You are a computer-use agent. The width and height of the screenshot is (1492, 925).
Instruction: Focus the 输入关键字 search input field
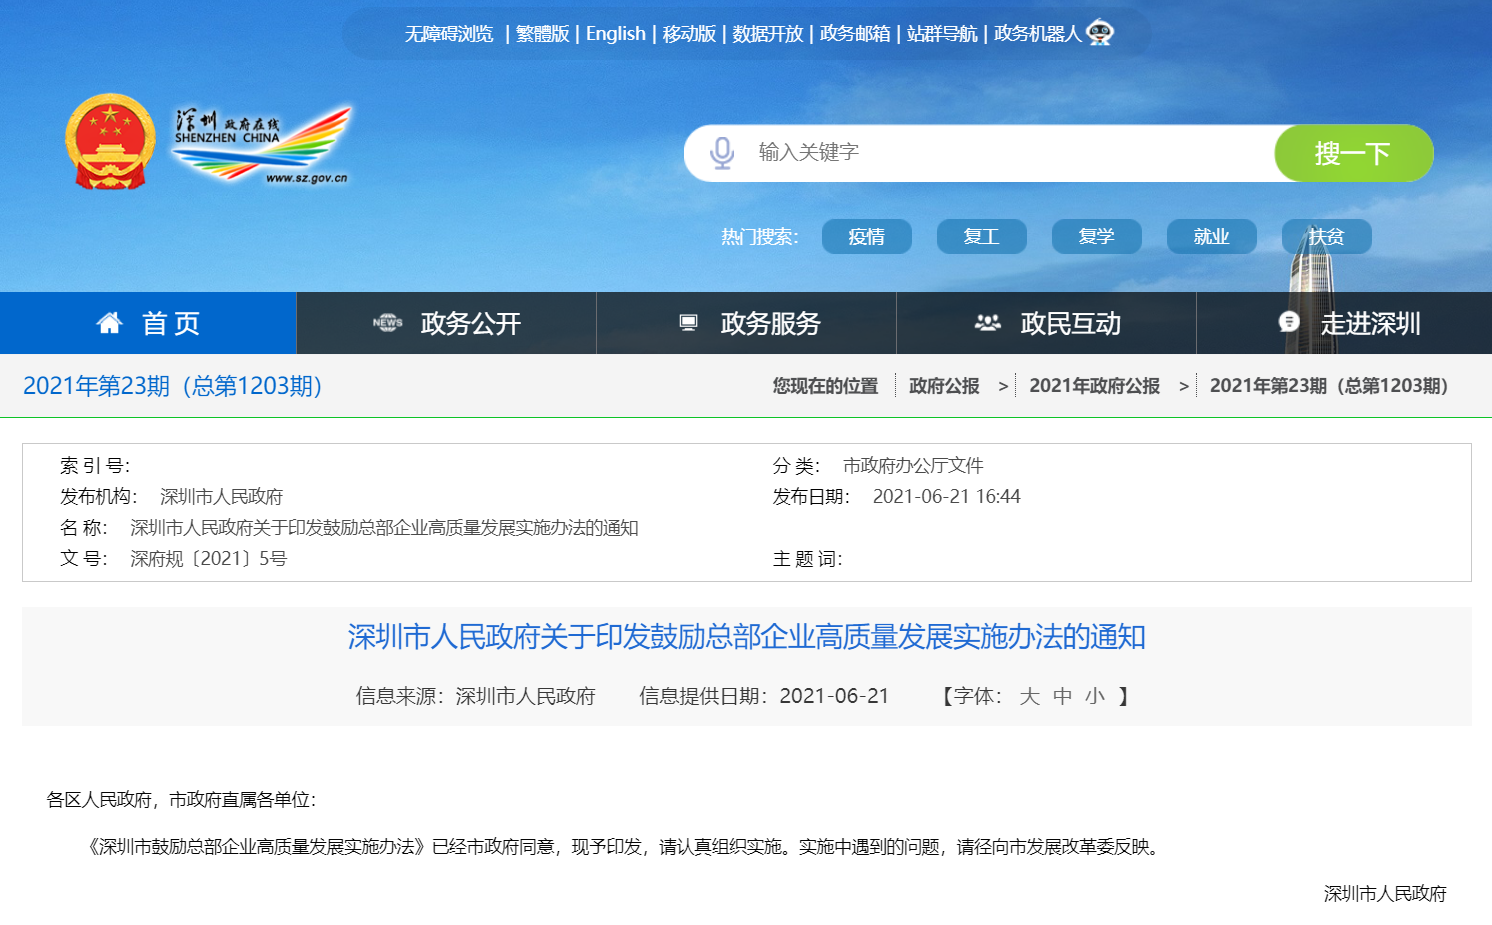coord(1000,153)
